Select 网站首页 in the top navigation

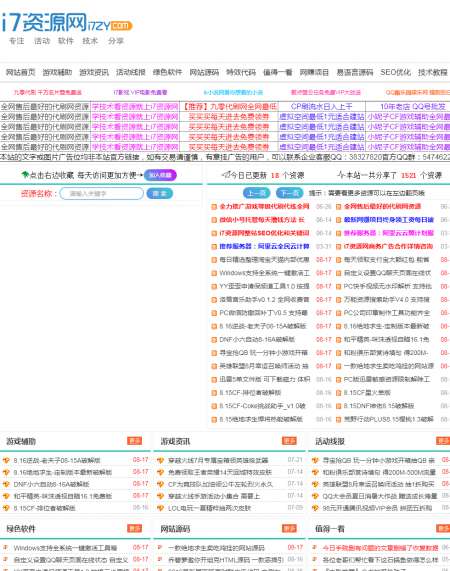pyautogui.click(x=20, y=72)
